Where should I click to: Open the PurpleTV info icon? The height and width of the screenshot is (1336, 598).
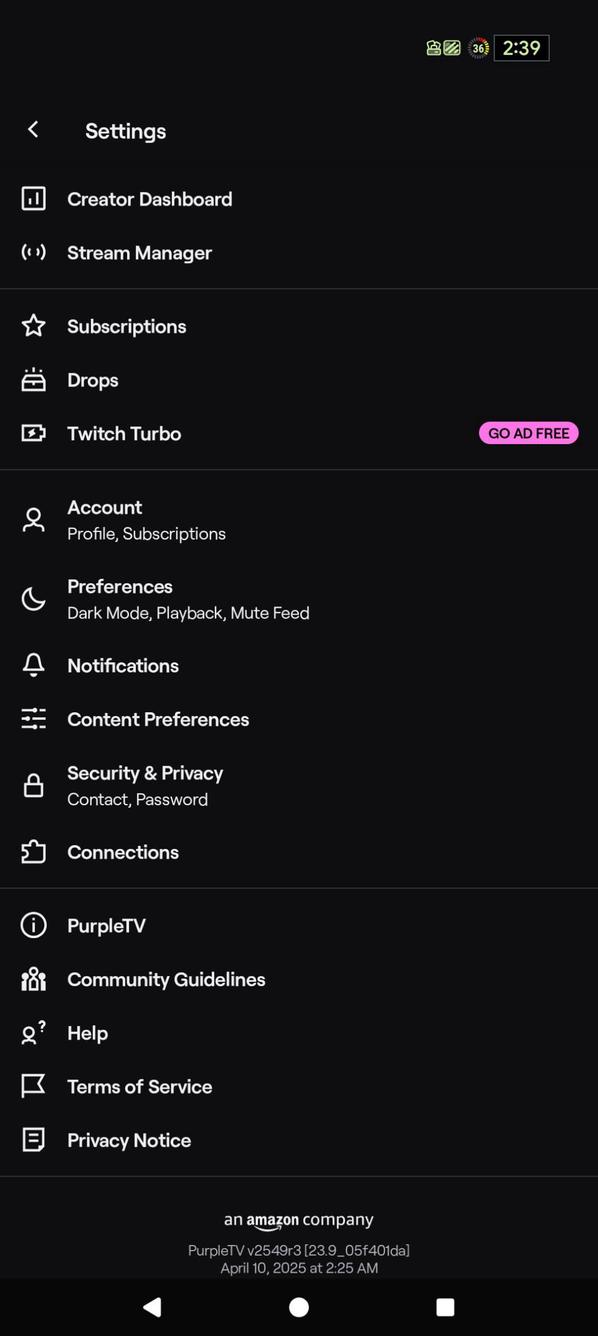33,925
